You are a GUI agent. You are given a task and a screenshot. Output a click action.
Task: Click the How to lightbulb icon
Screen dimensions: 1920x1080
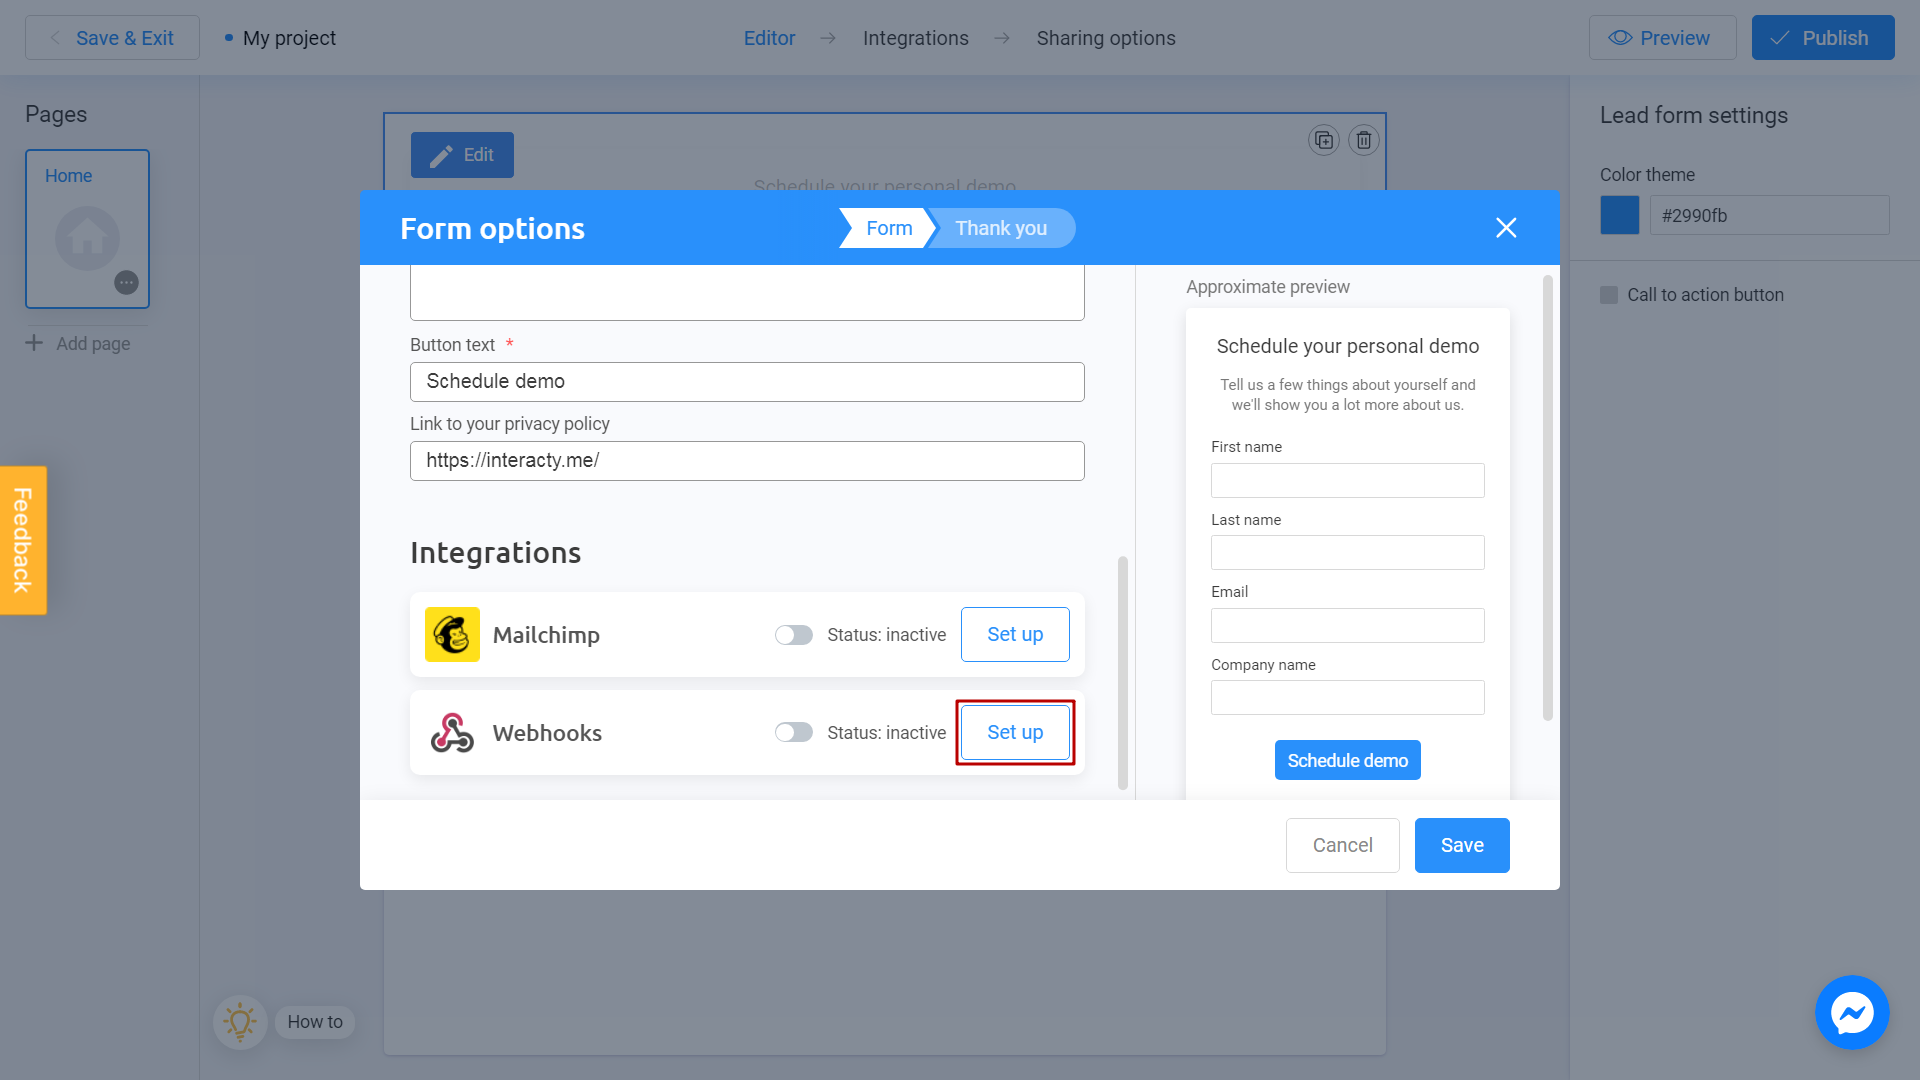pos(241,1019)
